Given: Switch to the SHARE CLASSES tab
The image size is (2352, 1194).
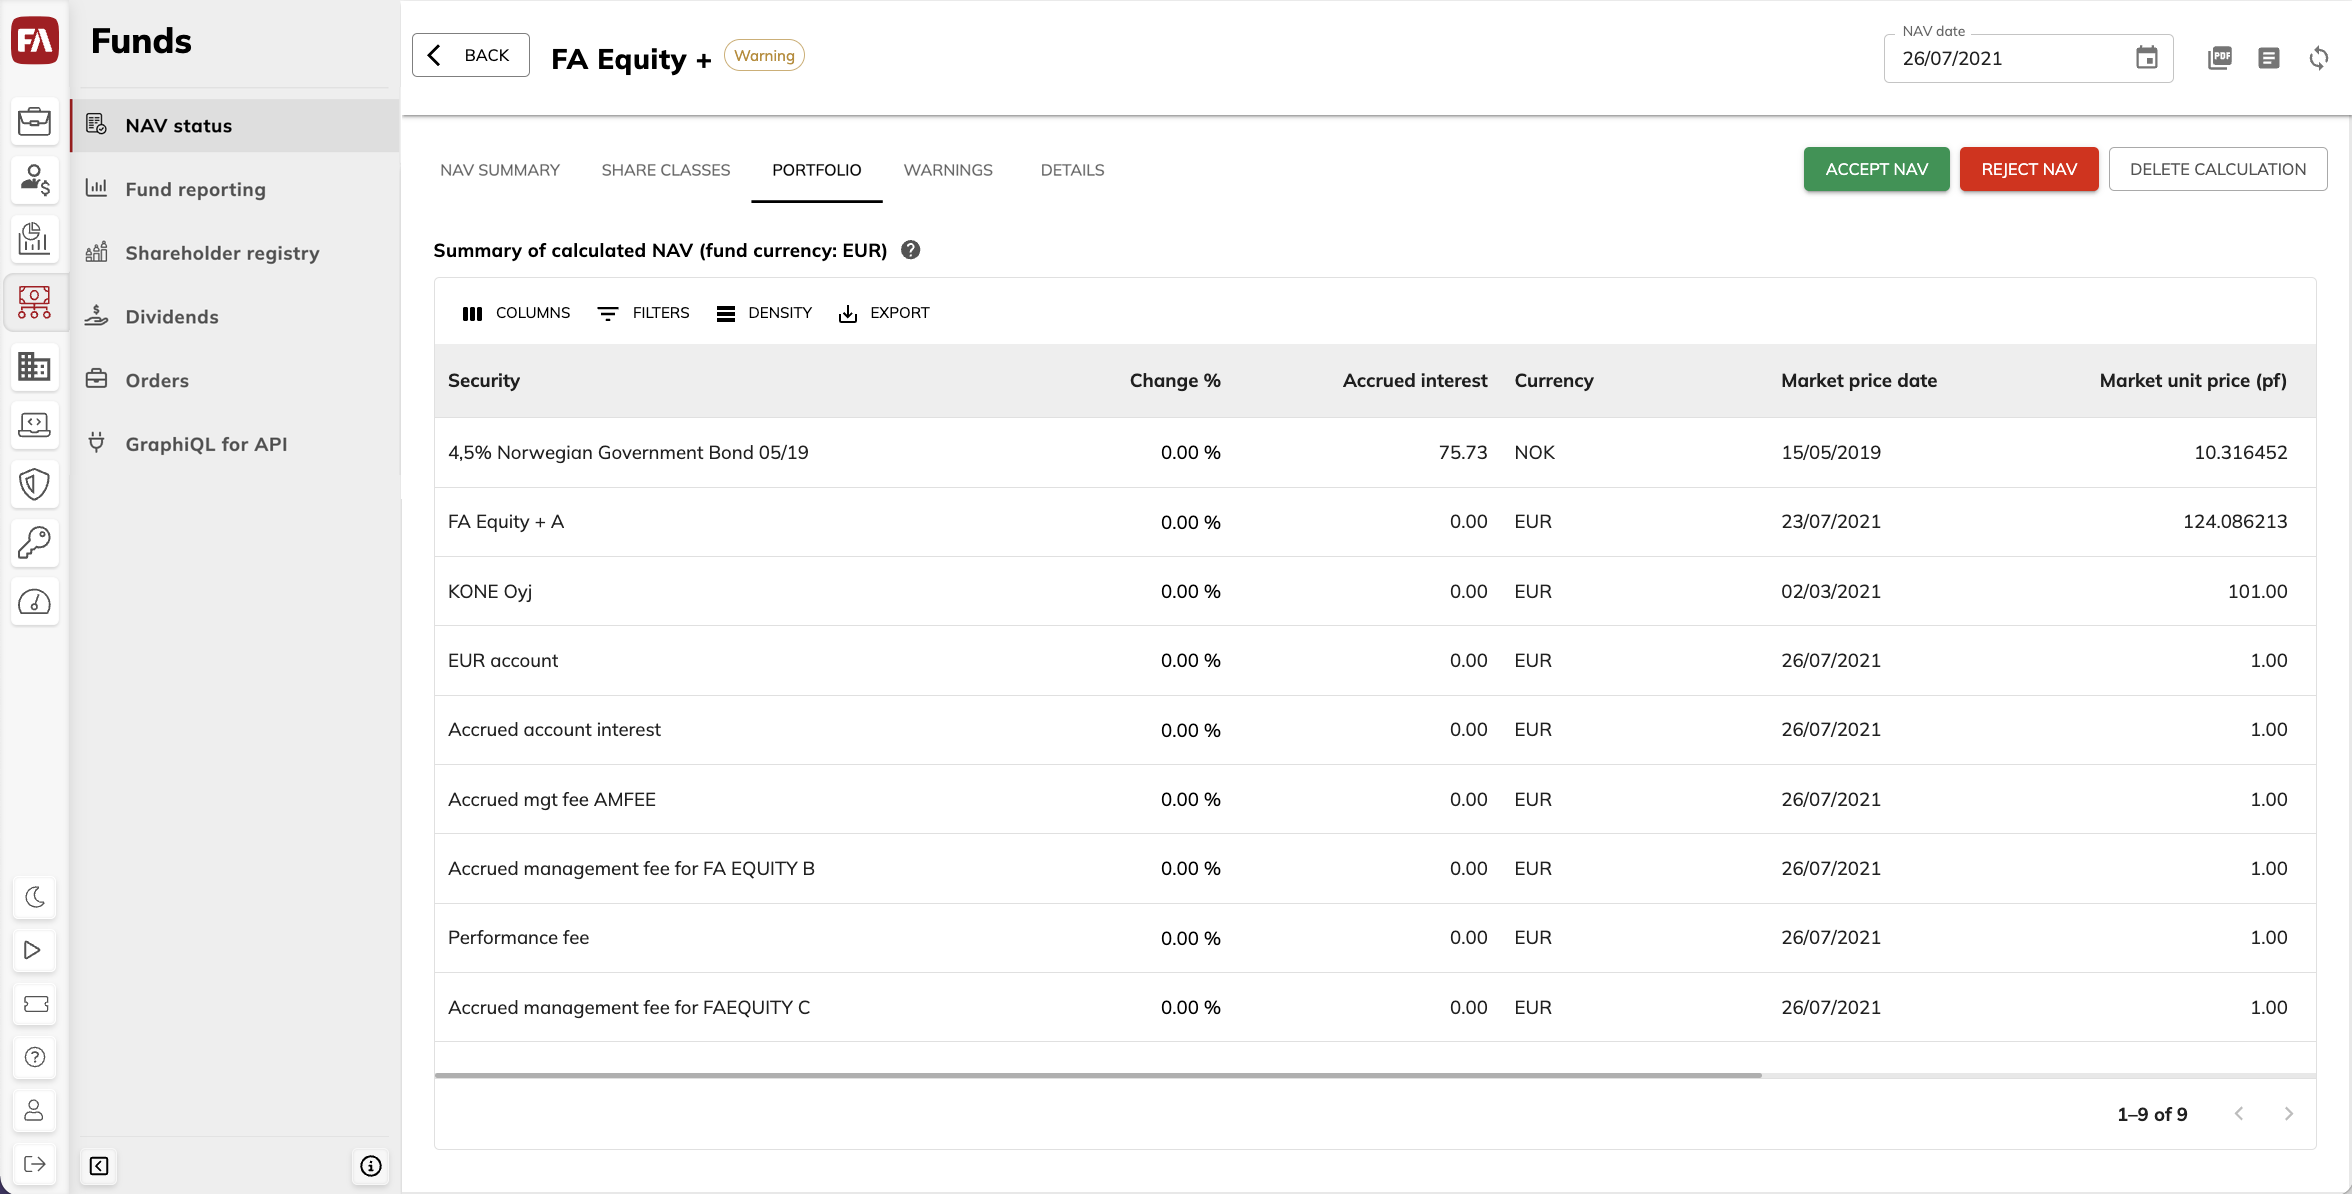Looking at the screenshot, I should click(665, 169).
